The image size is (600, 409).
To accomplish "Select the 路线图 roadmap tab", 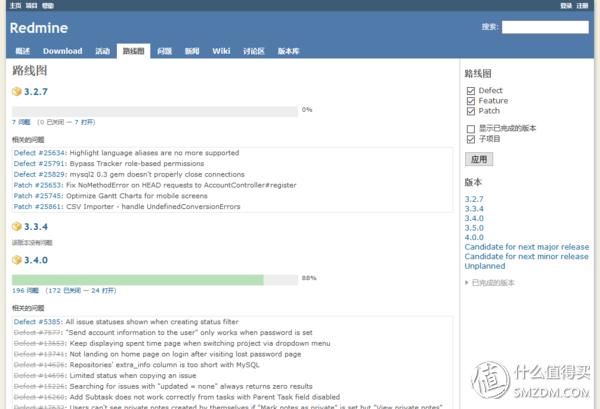I will tap(133, 51).
